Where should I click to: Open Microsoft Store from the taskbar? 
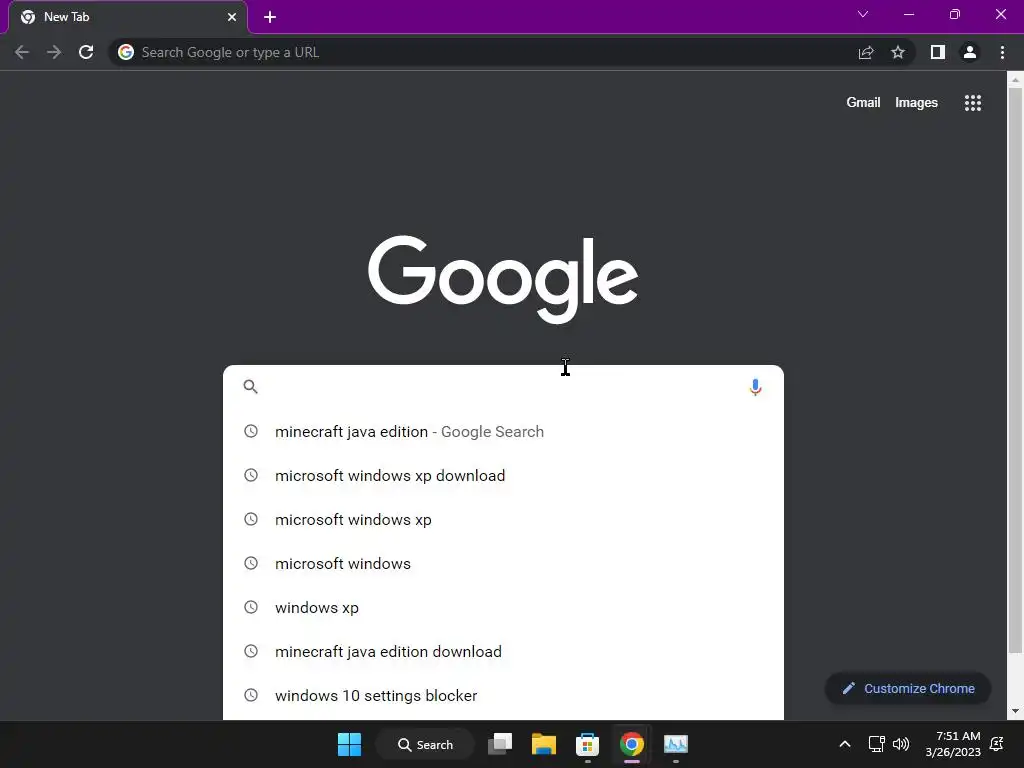coord(587,744)
